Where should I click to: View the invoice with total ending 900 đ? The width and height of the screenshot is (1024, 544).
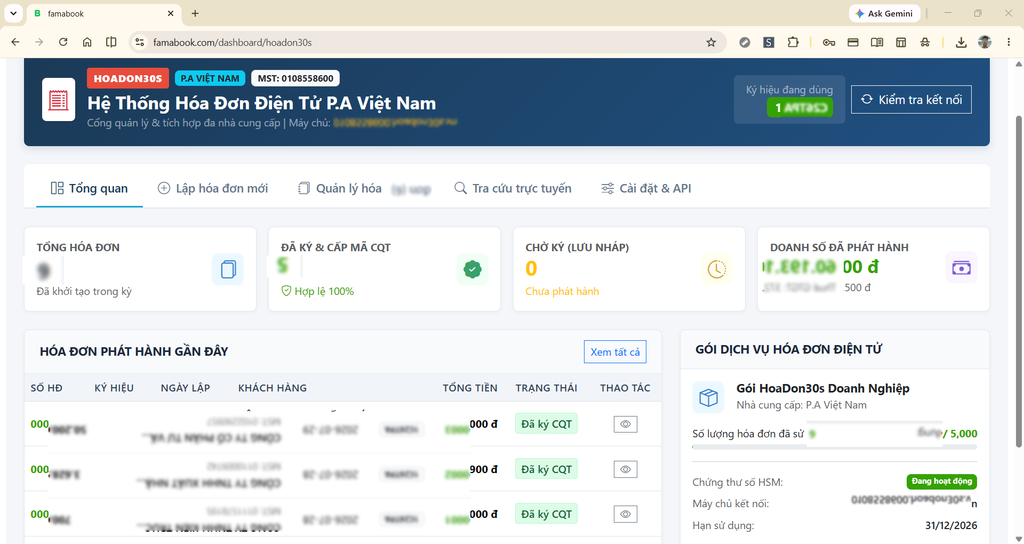(625, 469)
